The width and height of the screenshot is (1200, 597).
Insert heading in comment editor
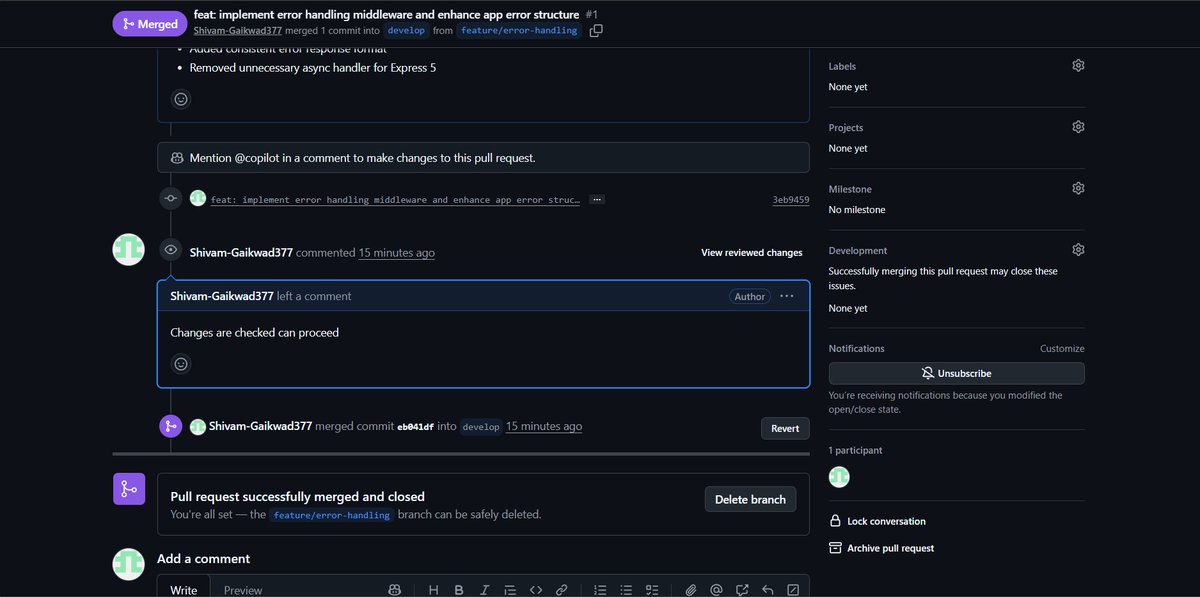tap(434, 590)
